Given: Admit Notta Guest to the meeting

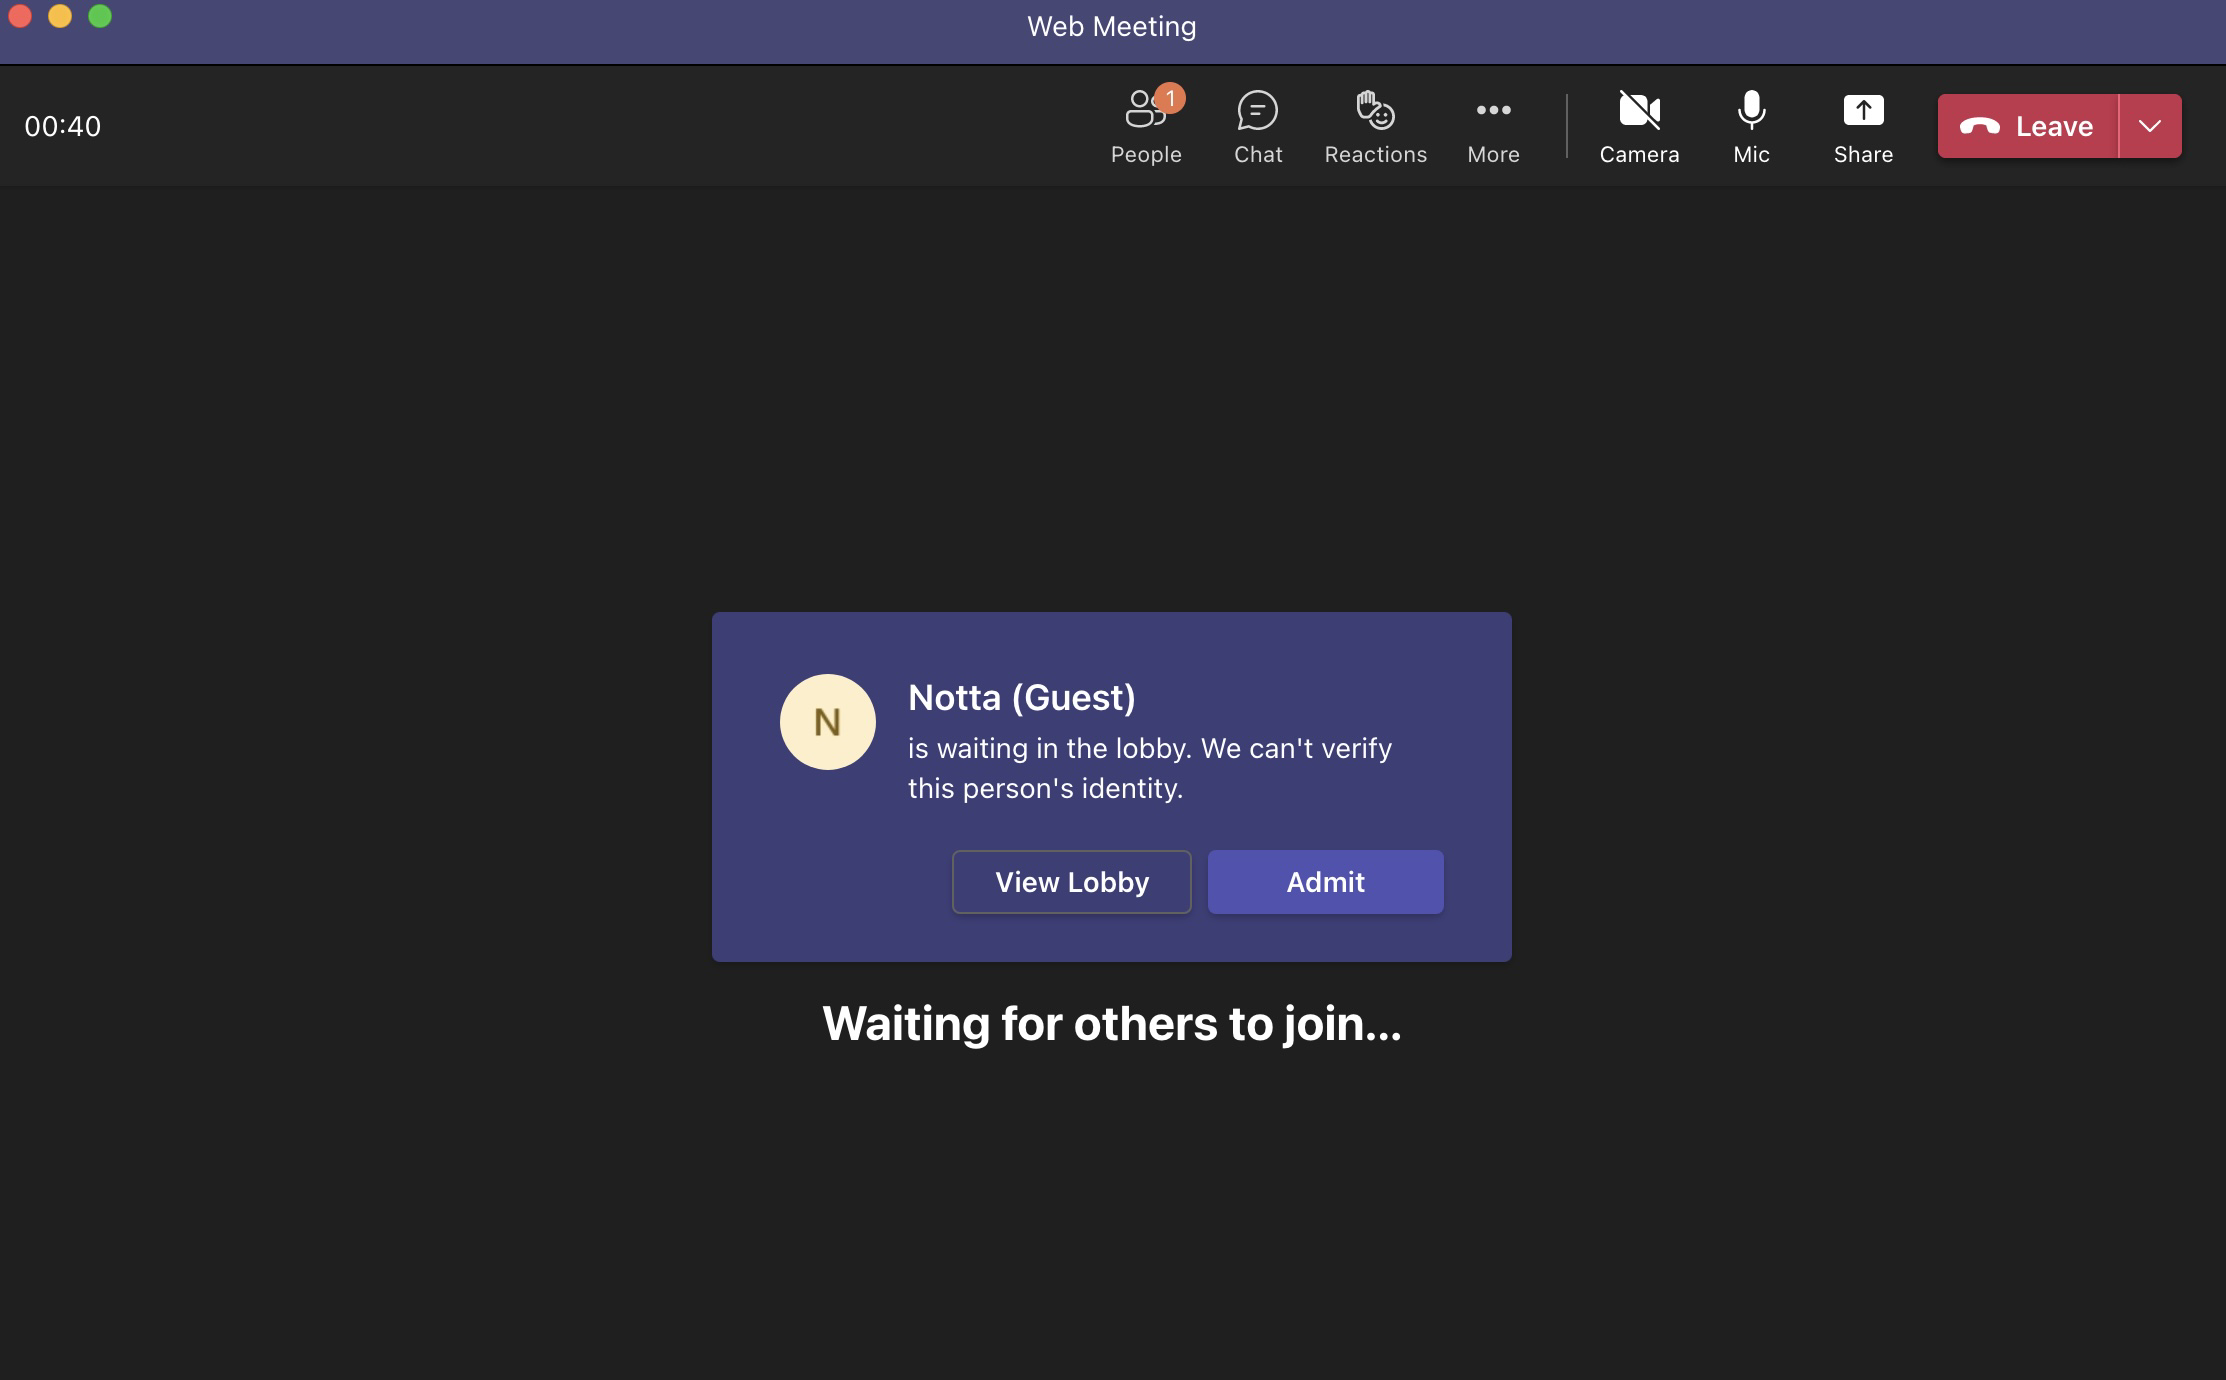Looking at the screenshot, I should coord(1324,882).
